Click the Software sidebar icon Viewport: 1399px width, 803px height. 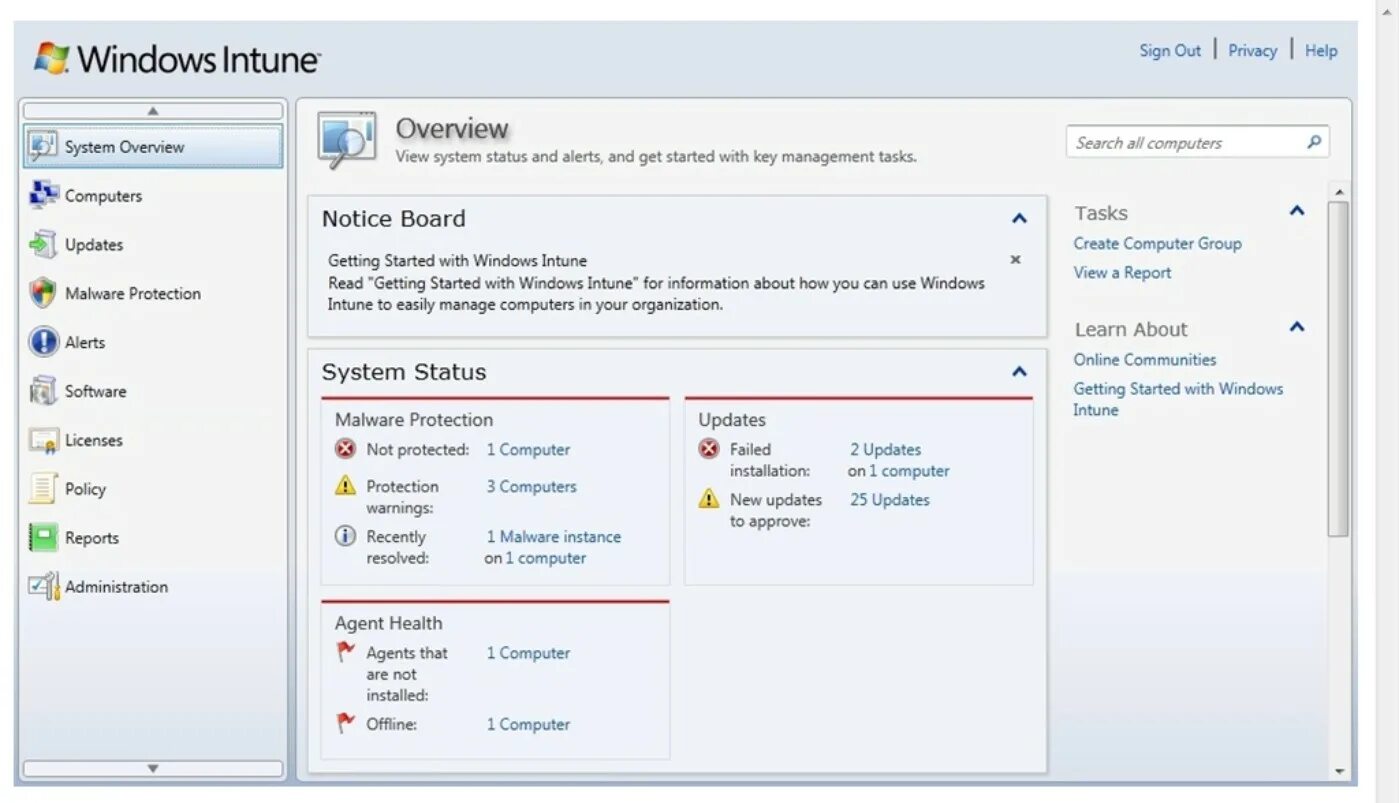(43, 391)
